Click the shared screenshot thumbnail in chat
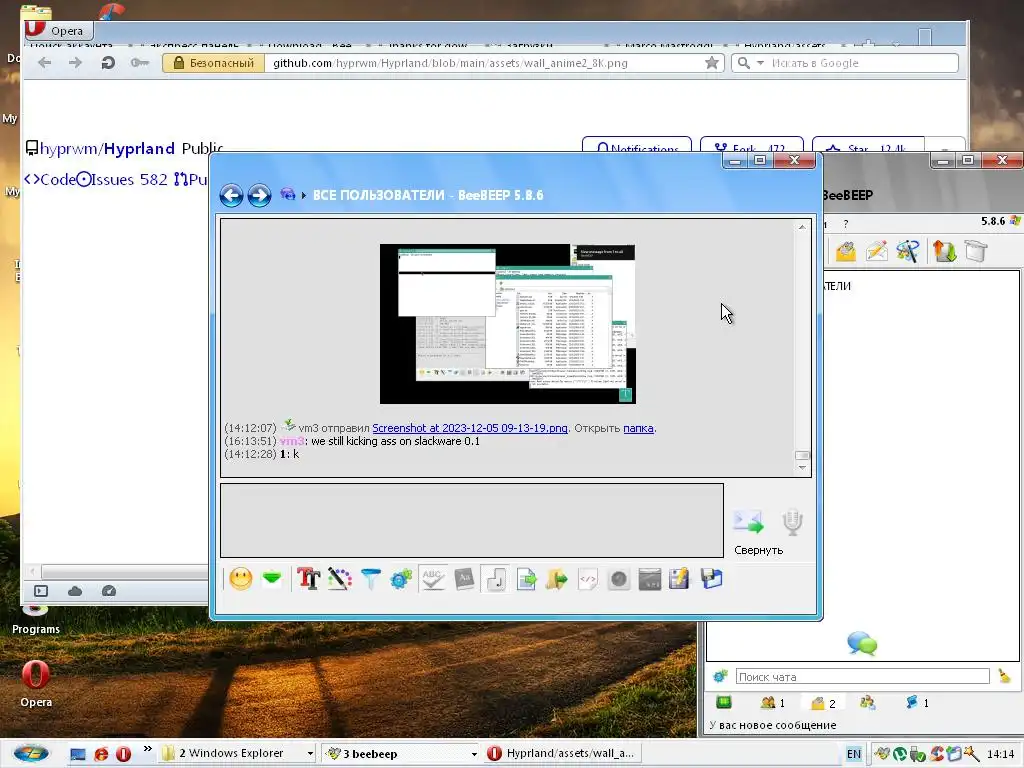Viewport: 1024px width, 768px height. 507,324
